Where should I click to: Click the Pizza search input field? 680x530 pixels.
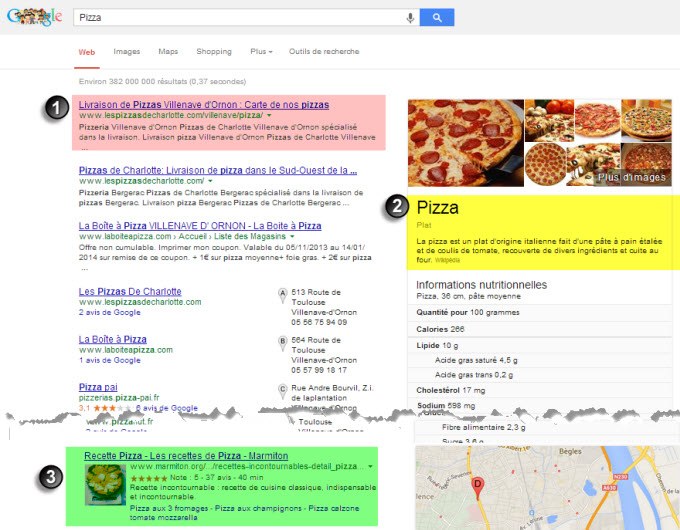tap(239, 17)
